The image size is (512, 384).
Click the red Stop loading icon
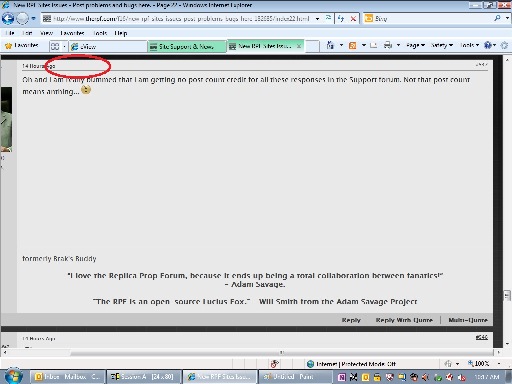[x=353, y=19]
